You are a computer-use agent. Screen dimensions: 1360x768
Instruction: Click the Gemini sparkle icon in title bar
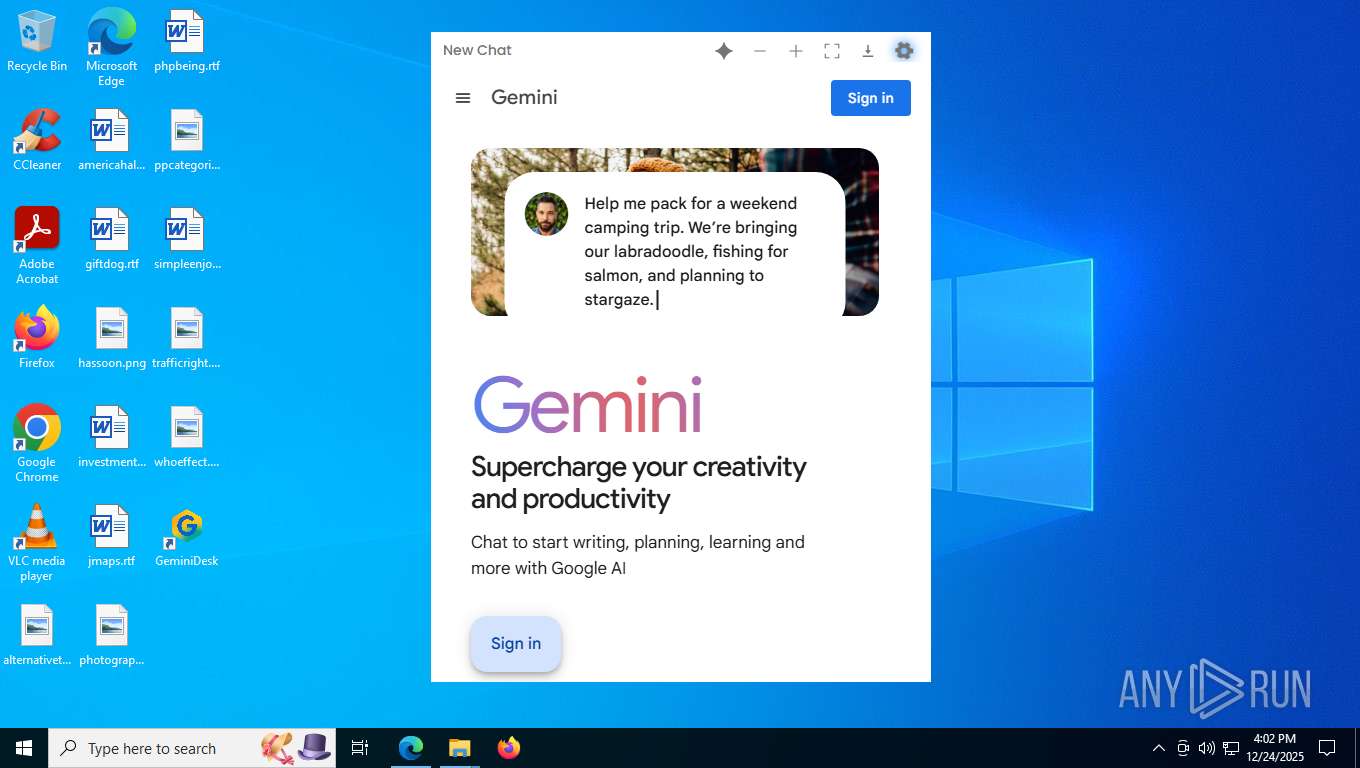[x=724, y=51]
